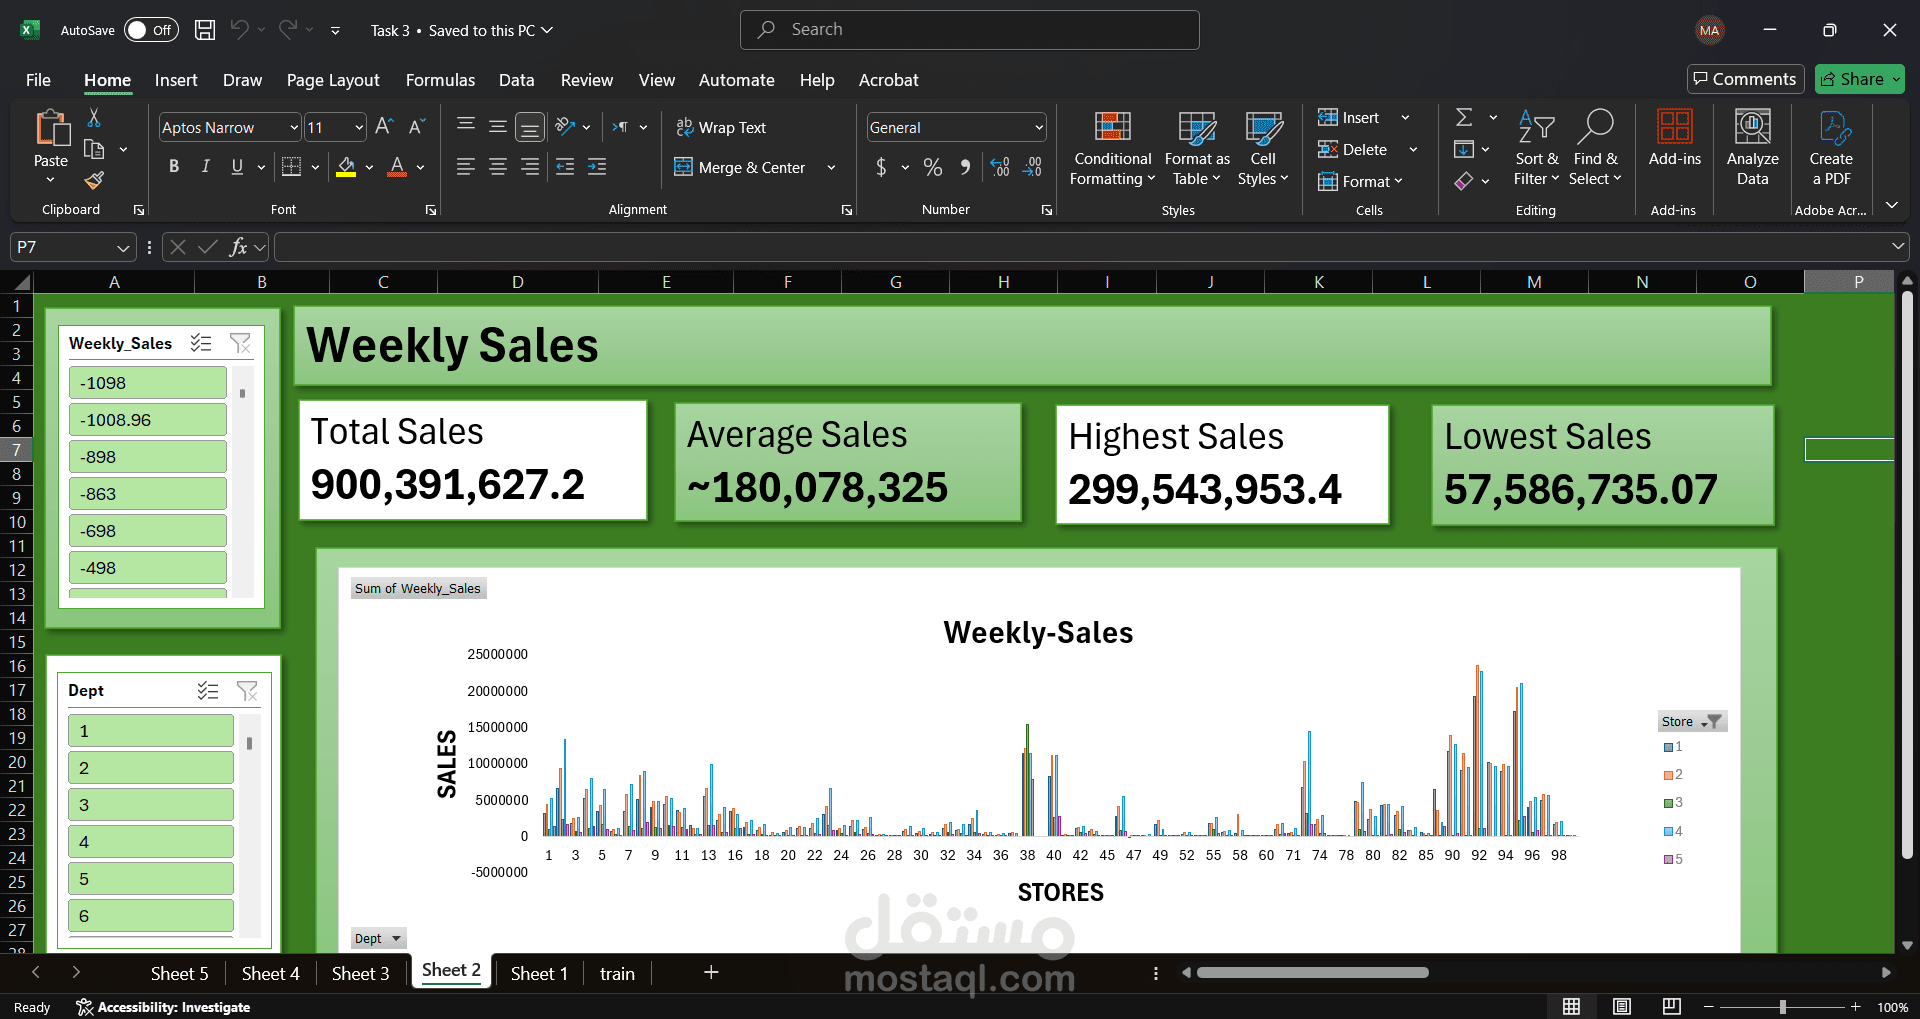This screenshot has width=1920, height=1019.
Task: Select the -1098 slicer item
Action: pyautogui.click(x=148, y=383)
